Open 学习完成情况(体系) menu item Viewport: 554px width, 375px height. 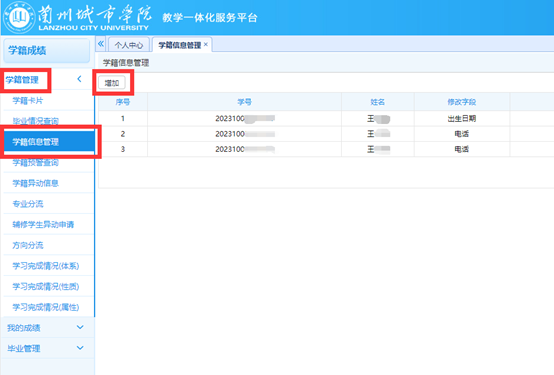point(48,266)
